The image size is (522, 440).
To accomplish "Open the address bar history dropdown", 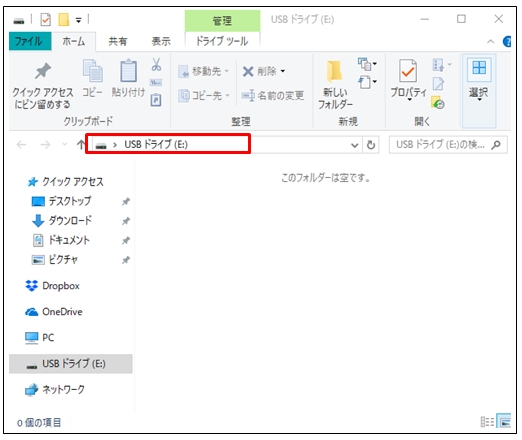I will pyautogui.click(x=355, y=145).
